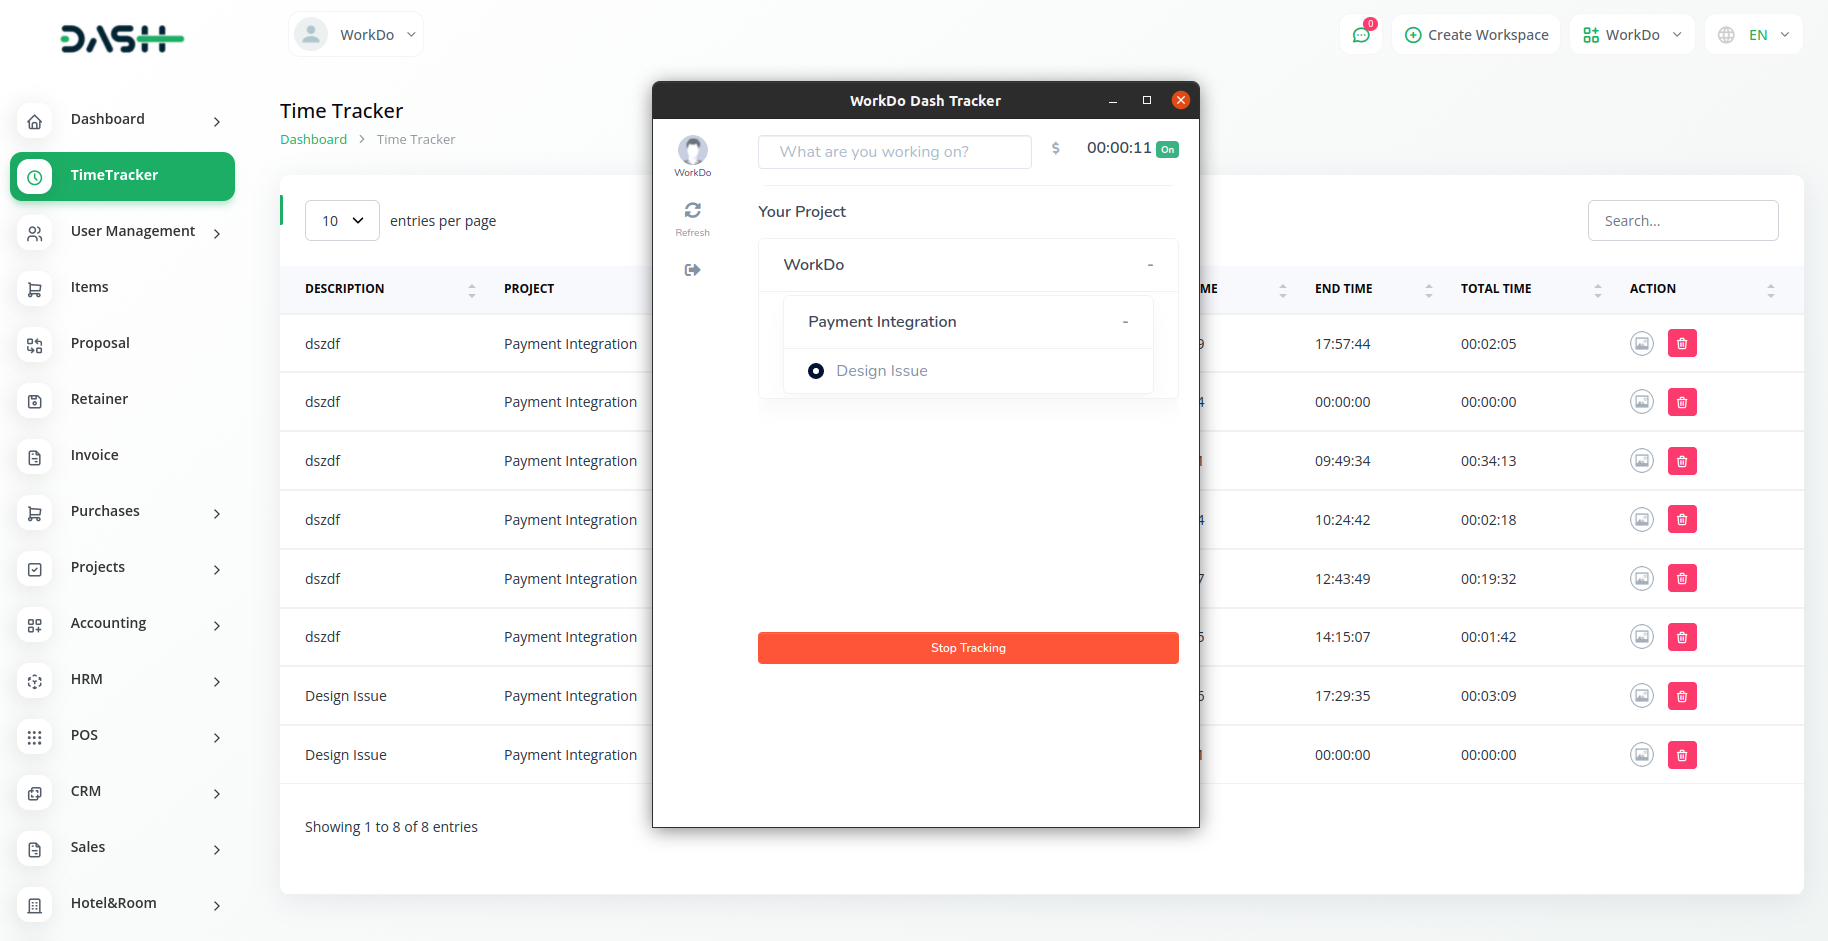Click the WorkDo avatar in the tracker window
Viewport: 1828px width, 941px height.
(692, 150)
